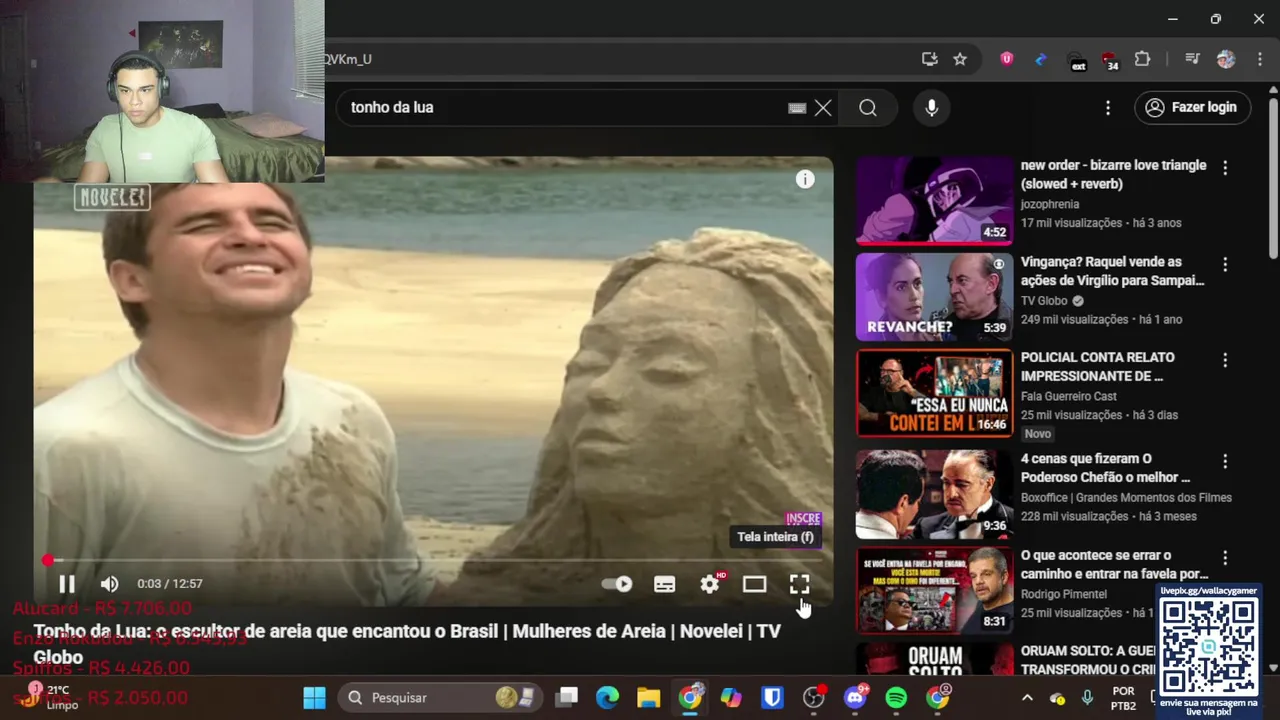Viewport: 1280px width, 720px height.
Task: Open the Chrome profile avatar
Action: click(1226, 59)
